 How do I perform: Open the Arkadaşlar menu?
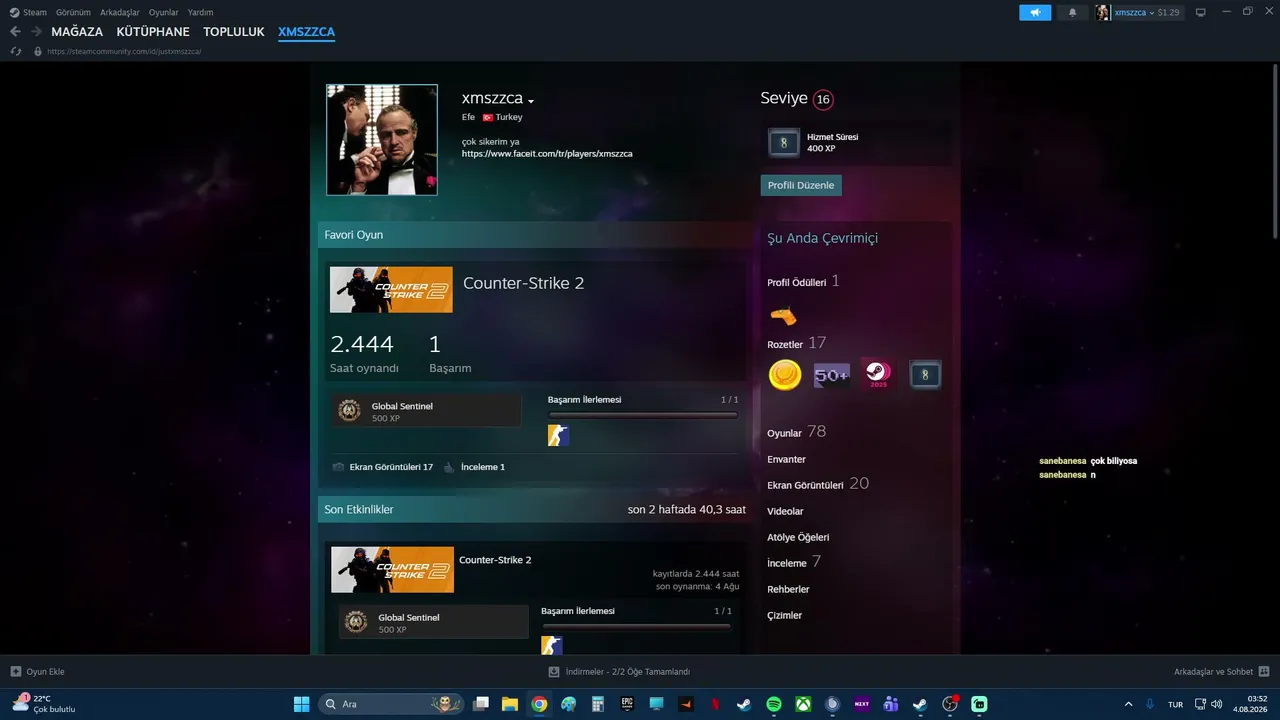120,12
